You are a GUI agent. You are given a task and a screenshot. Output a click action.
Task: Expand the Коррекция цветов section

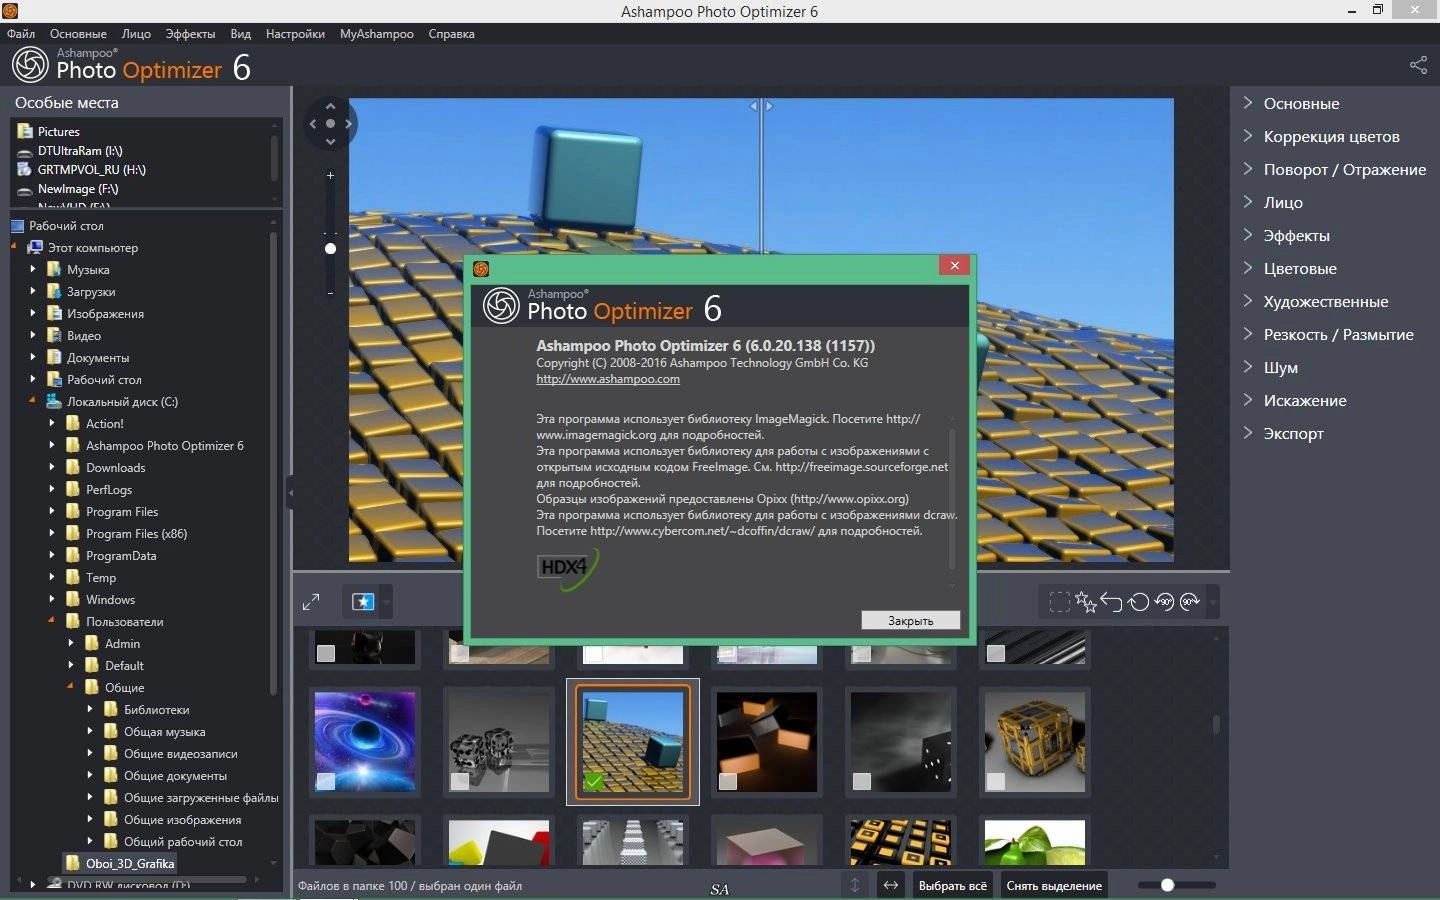1248,136
